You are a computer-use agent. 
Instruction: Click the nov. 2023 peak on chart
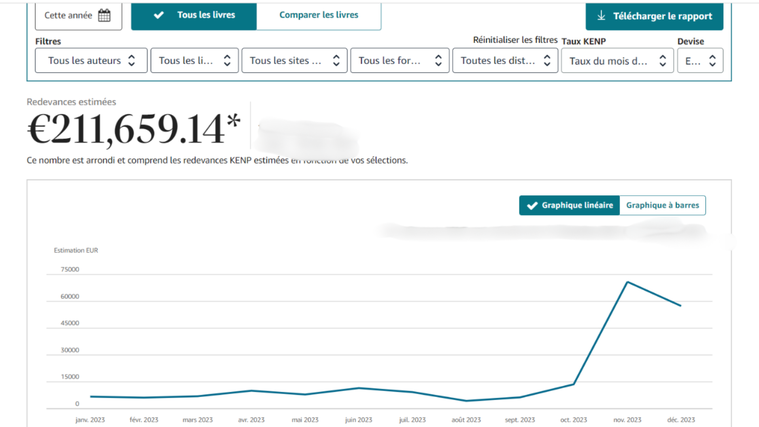627,282
